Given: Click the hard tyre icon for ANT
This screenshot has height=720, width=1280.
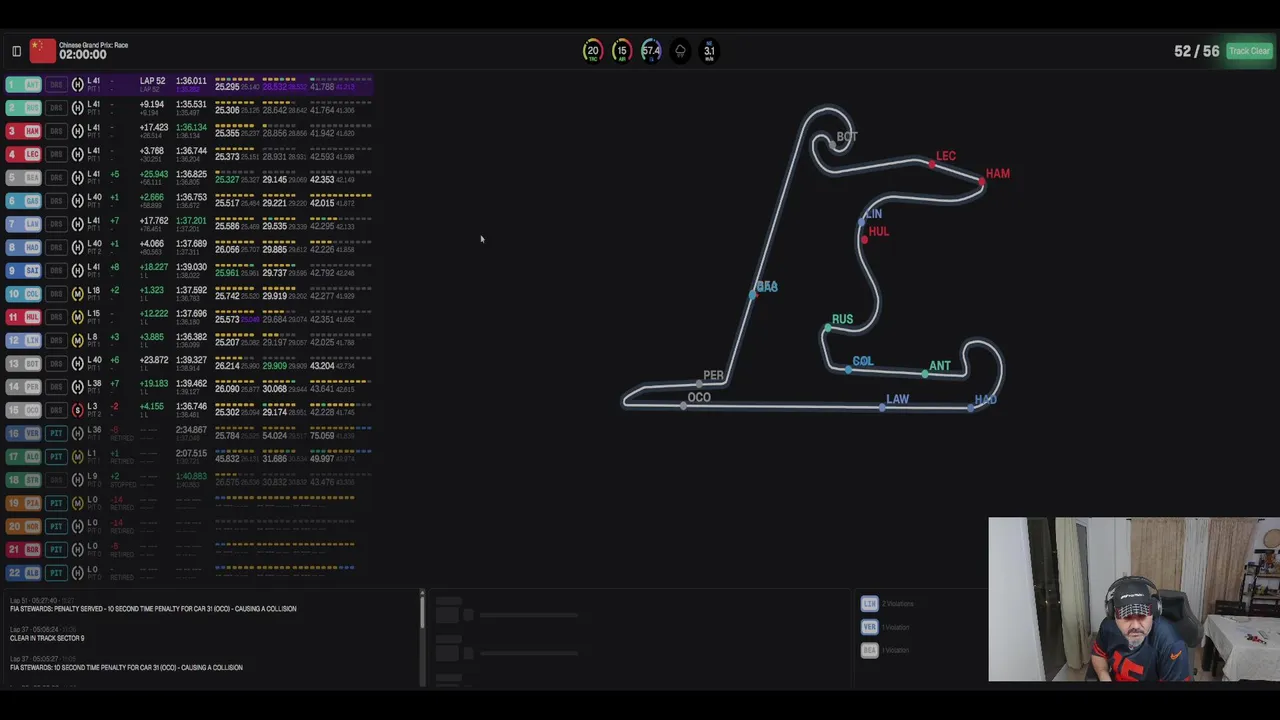Looking at the screenshot, I should tap(78, 85).
